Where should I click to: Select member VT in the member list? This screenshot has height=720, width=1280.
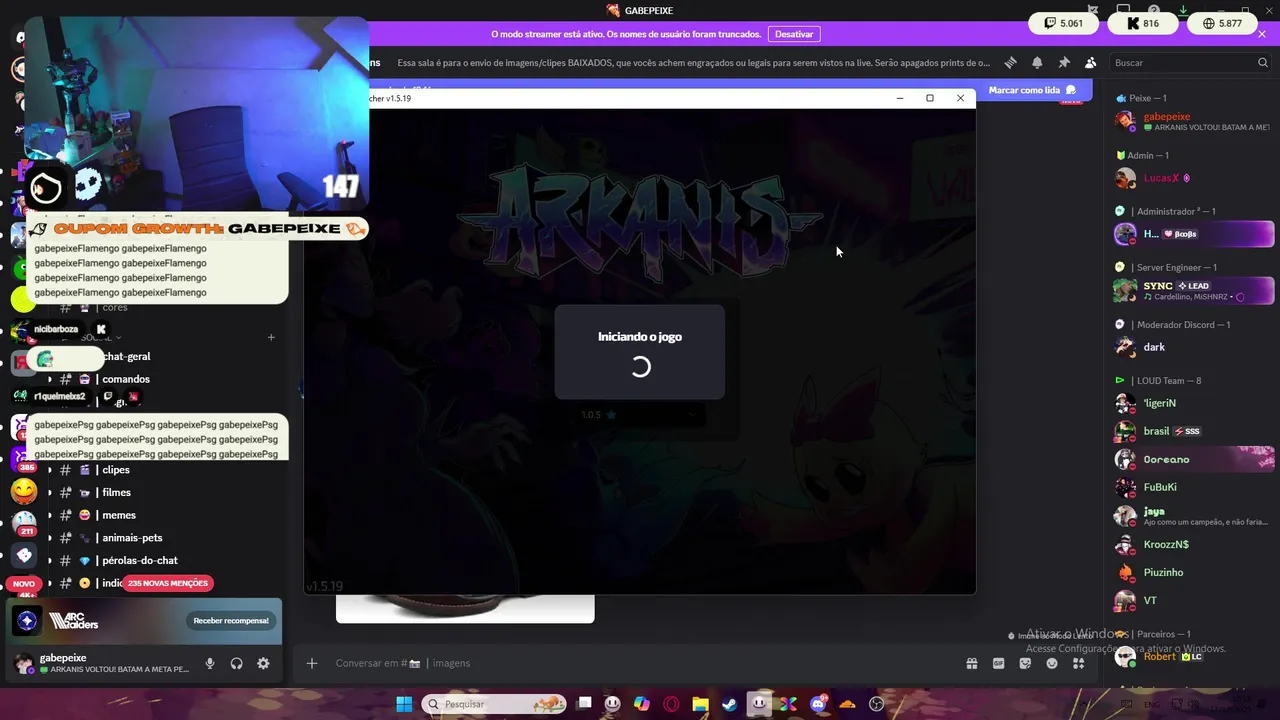coord(1193,600)
